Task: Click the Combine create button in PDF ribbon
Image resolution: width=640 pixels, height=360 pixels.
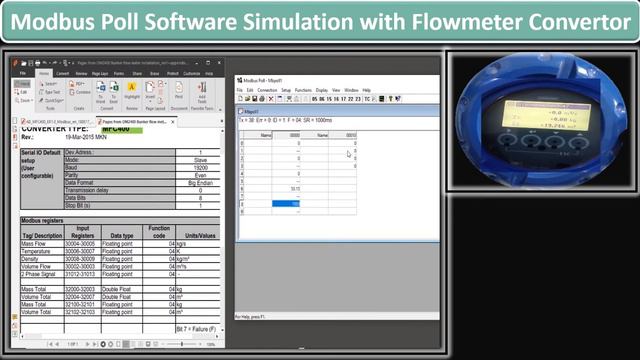Action: tap(80, 92)
